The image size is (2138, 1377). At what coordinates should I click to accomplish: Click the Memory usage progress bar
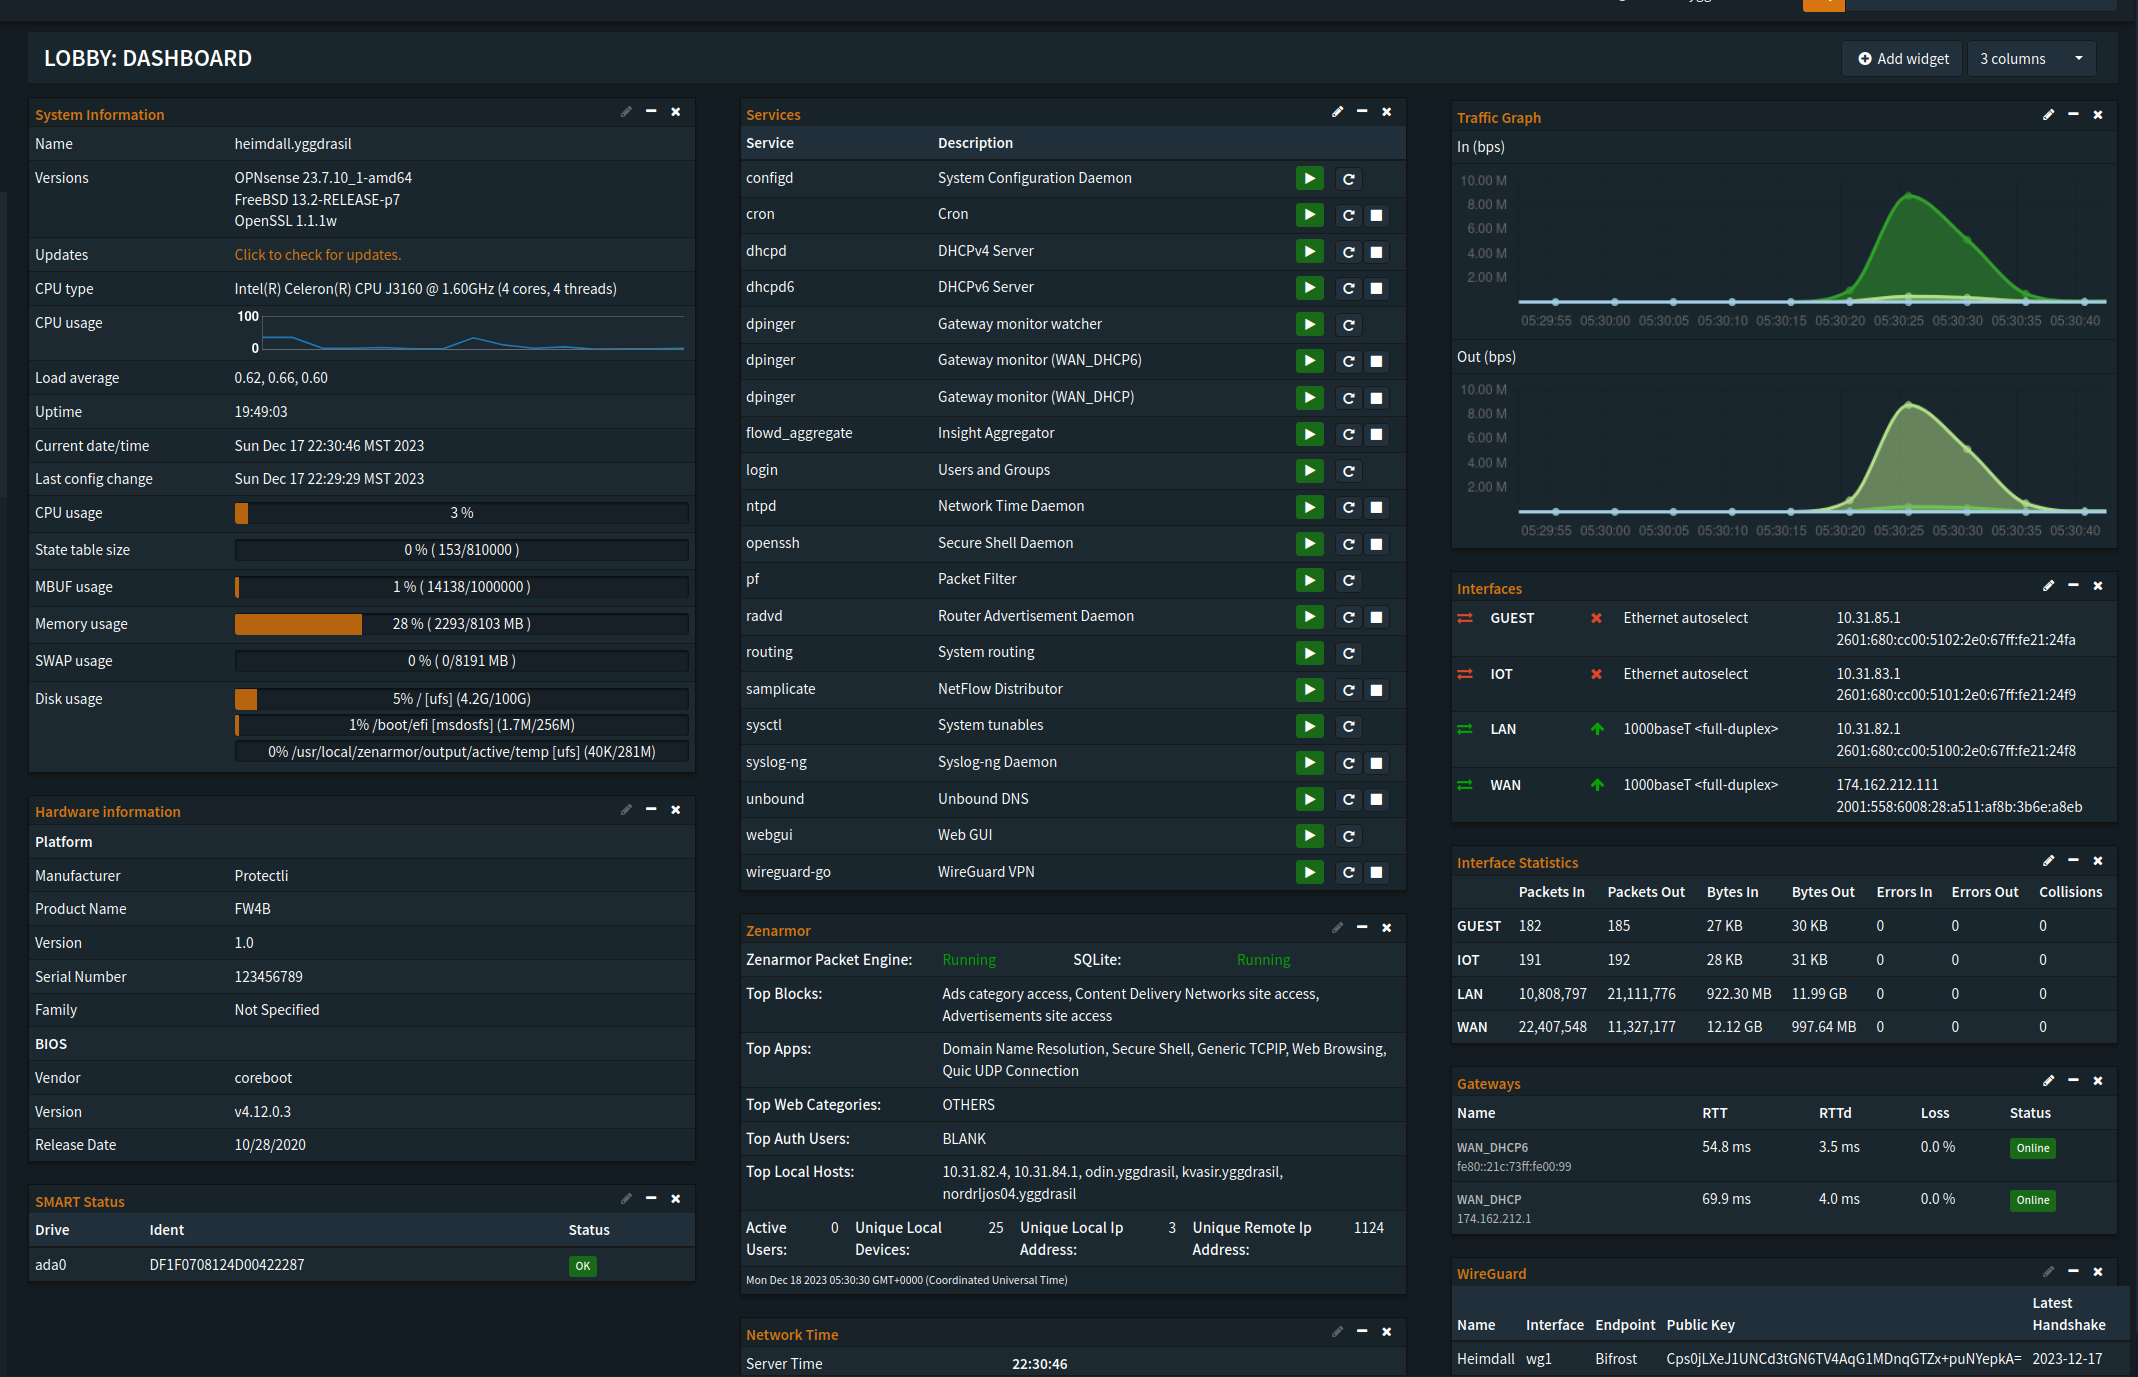click(461, 624)
